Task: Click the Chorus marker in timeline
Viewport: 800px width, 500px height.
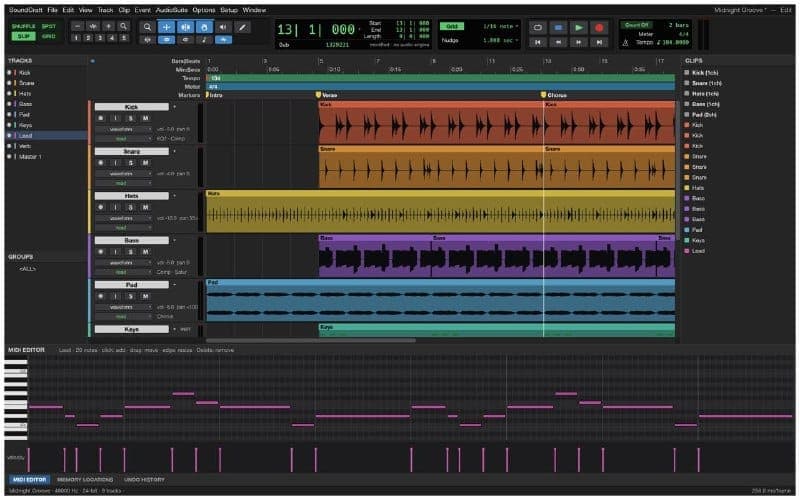Action: pos(554,95)
